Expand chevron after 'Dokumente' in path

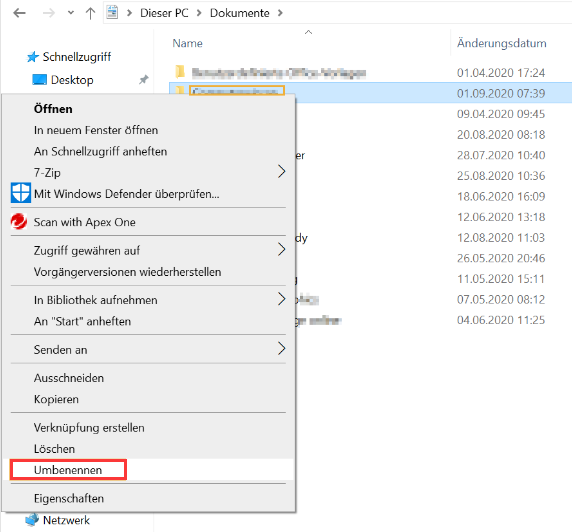click(280, 13)
